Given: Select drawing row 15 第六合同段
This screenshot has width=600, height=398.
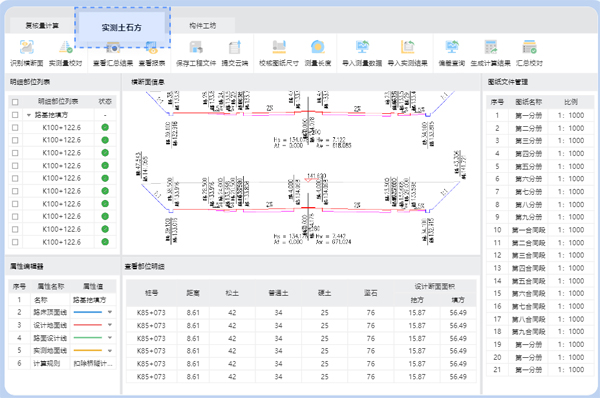Looking at the screenshot, I should click(x=540, y=294).
